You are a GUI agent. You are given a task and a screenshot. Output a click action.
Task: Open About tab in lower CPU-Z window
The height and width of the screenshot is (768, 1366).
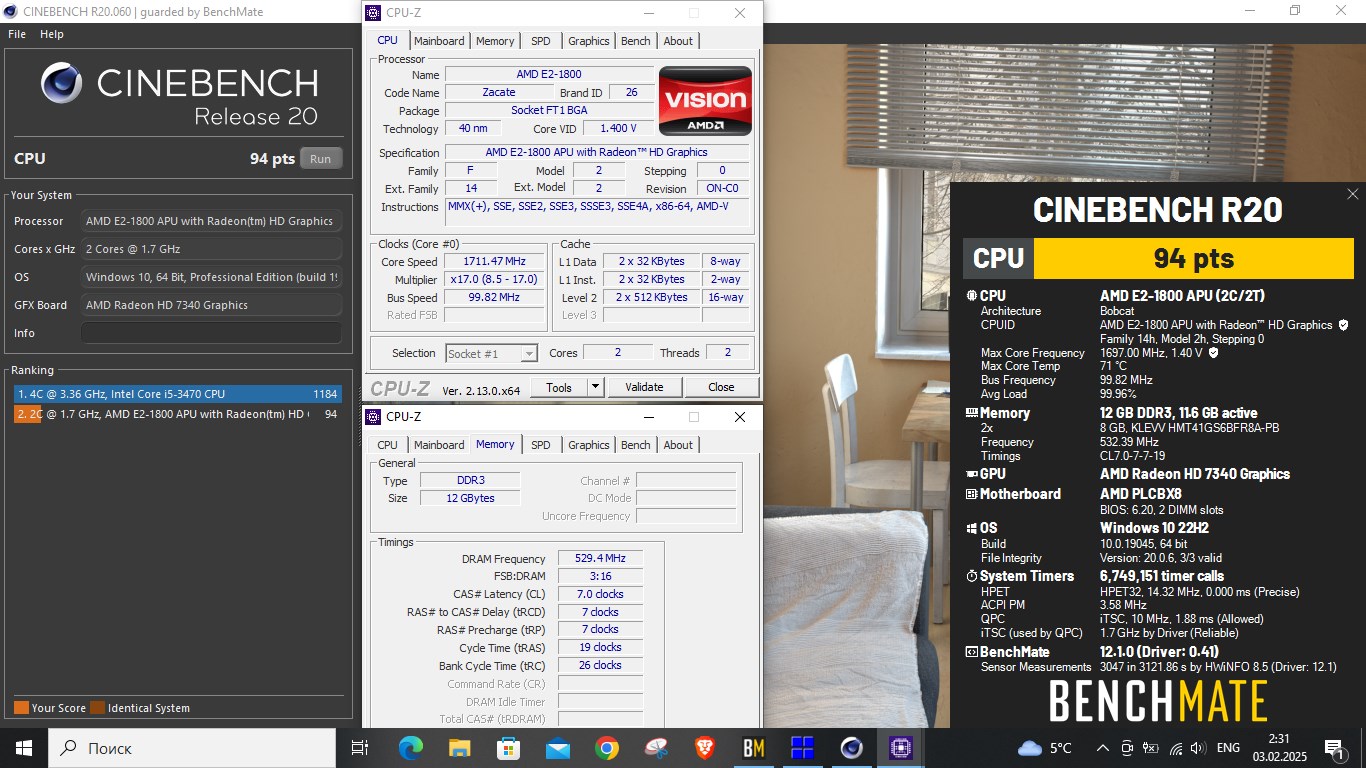678,445
